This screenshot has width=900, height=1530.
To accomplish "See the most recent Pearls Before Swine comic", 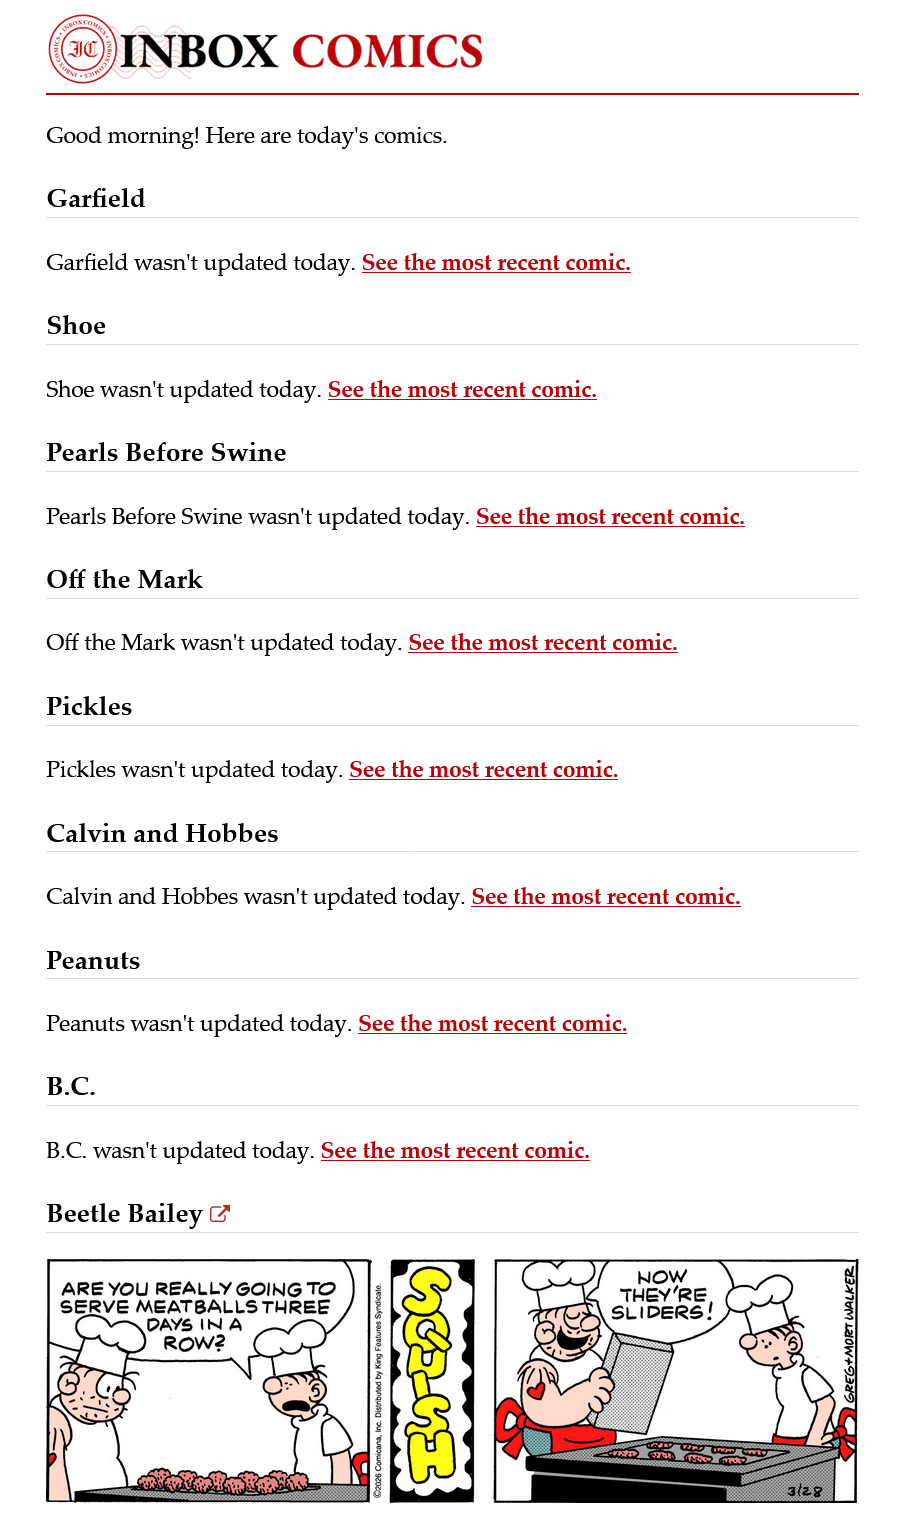I will [x=610, y=517].
